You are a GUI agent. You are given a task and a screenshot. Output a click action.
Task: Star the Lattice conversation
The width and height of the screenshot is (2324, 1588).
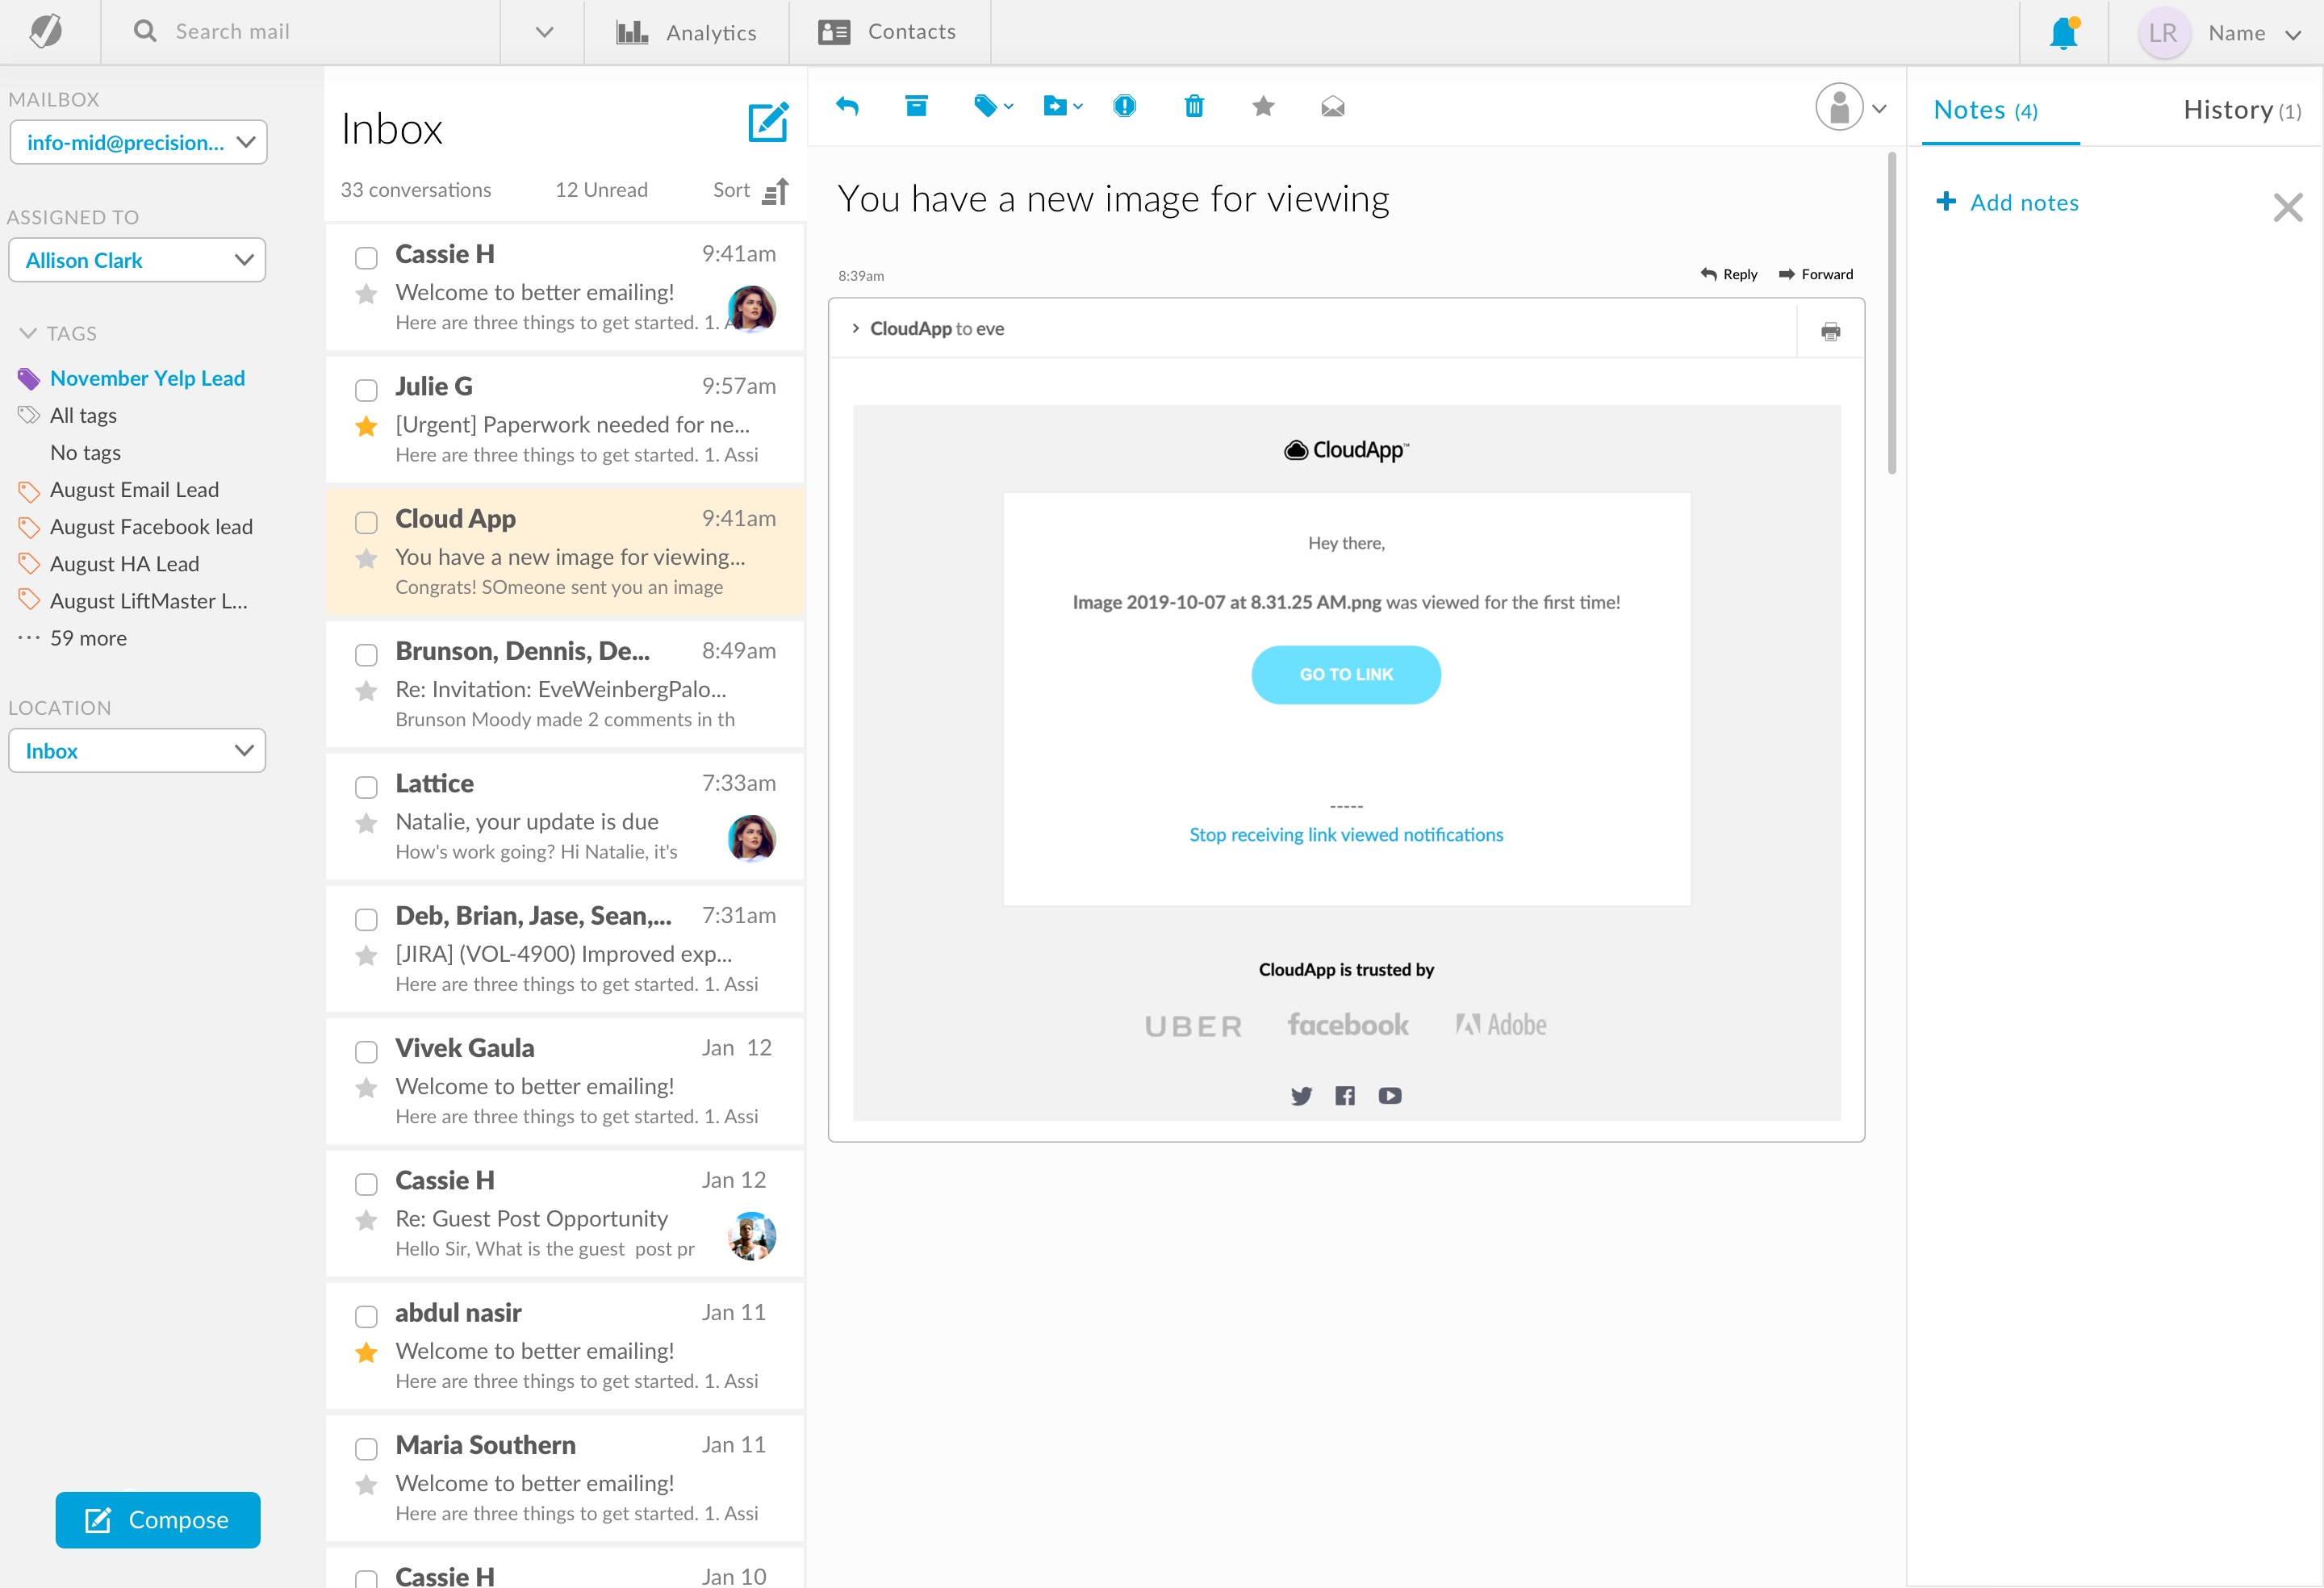[366, 824]
